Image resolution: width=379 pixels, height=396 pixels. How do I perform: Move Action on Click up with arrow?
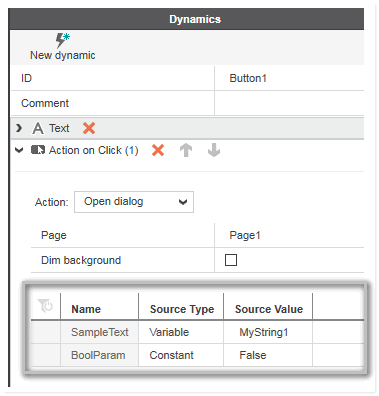tap(186, 150)
